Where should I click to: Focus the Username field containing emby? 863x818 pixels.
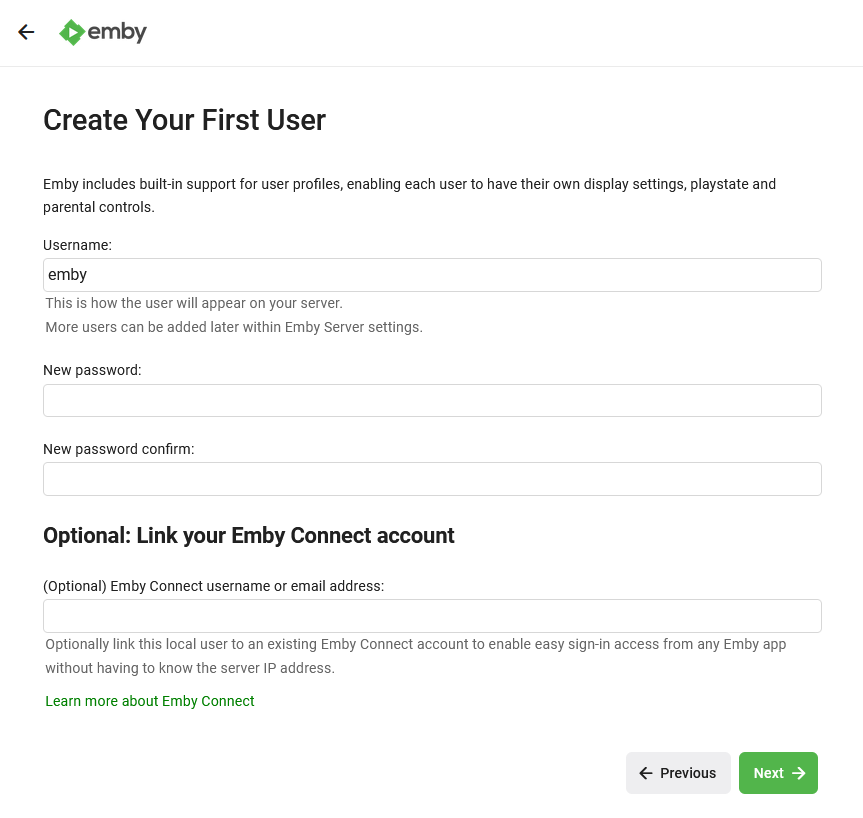(432, 275)
